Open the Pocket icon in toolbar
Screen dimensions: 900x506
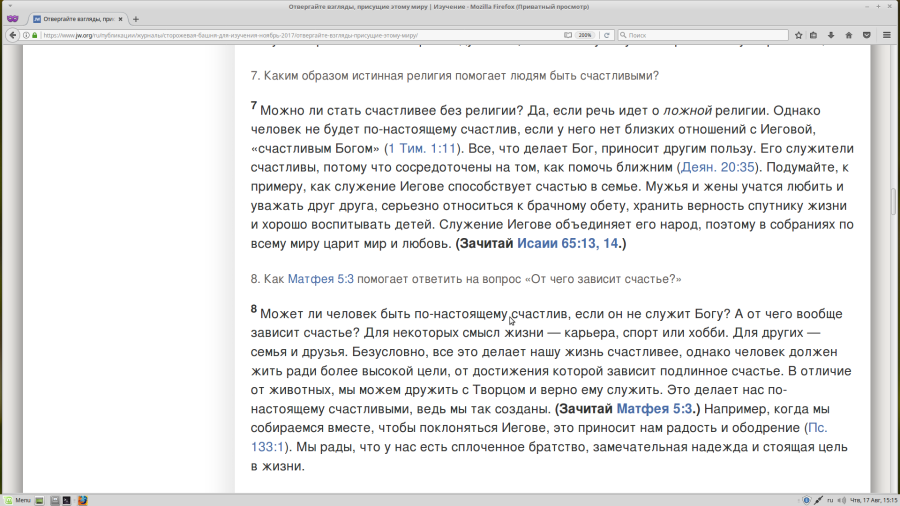point(867,35)
